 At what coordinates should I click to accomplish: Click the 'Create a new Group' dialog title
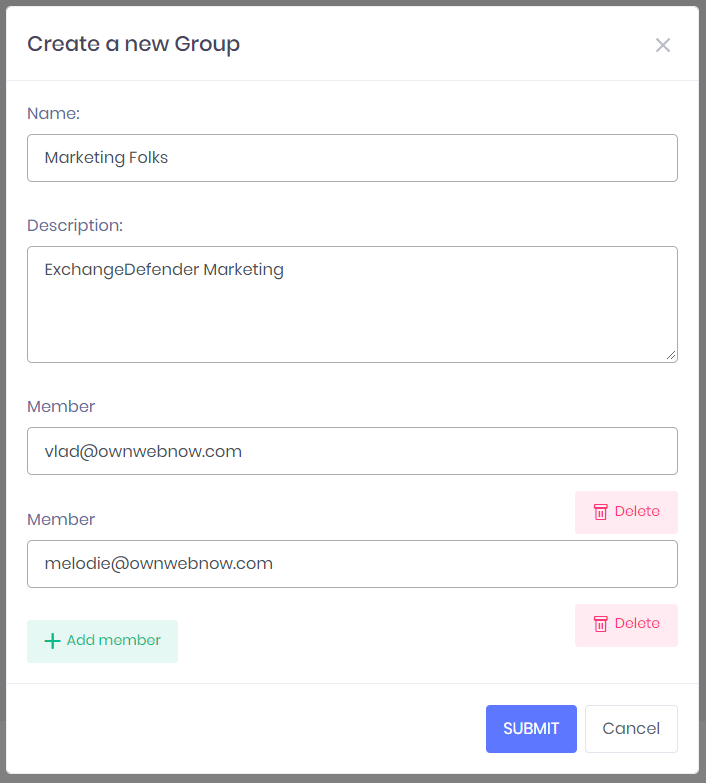coord(133,44)
